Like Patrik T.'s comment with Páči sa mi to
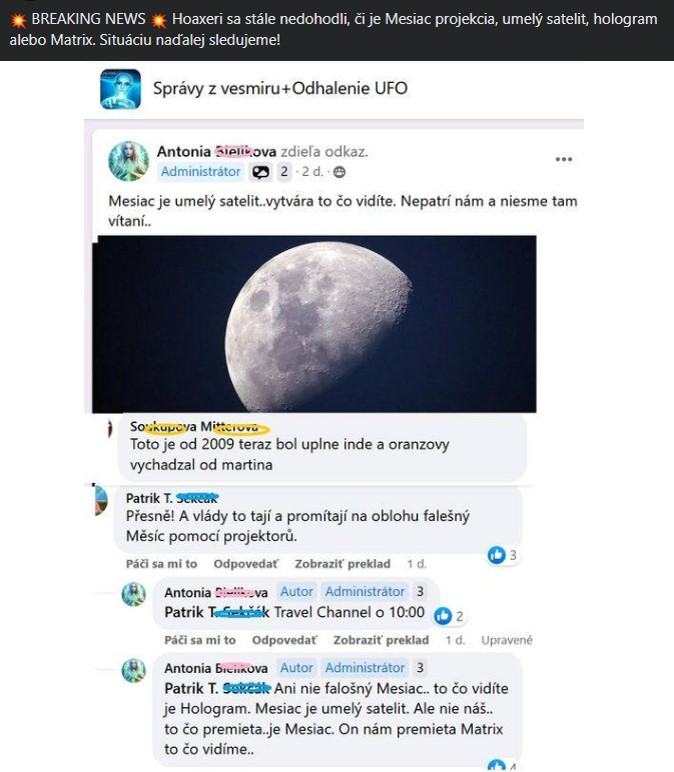Screen dimensions: 674x772 coord(161,564)
